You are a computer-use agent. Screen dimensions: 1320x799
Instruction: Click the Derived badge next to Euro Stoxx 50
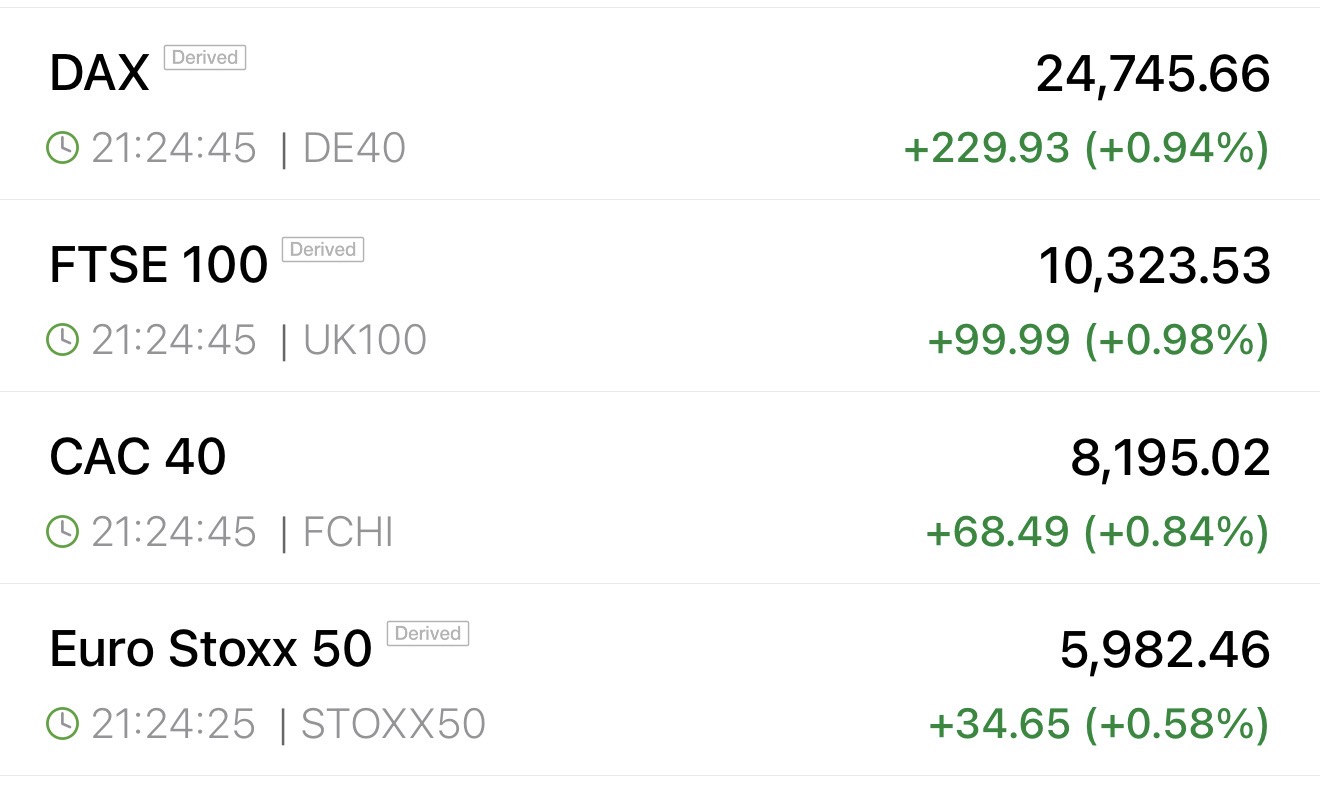[428, 634]
